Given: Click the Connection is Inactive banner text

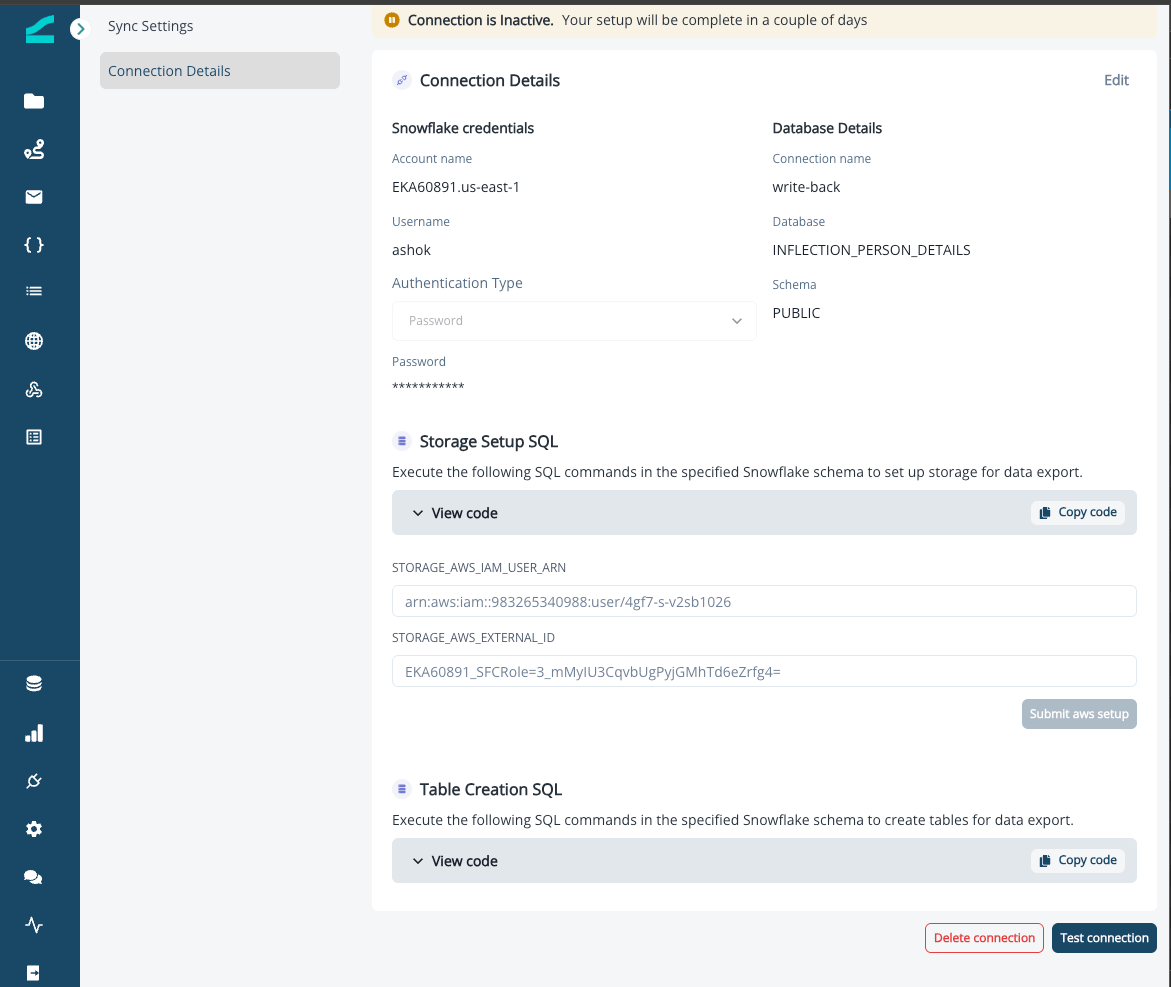Looking at the screenshot, I should pos(480,20).
